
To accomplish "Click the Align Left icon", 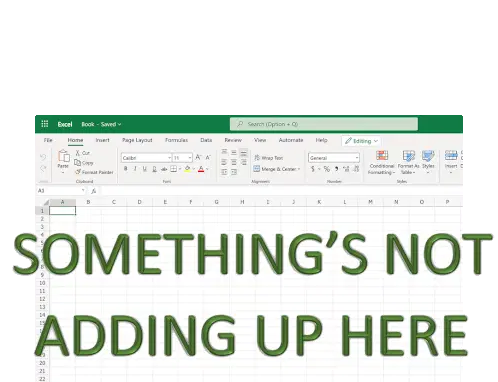I will coord(224,162).
